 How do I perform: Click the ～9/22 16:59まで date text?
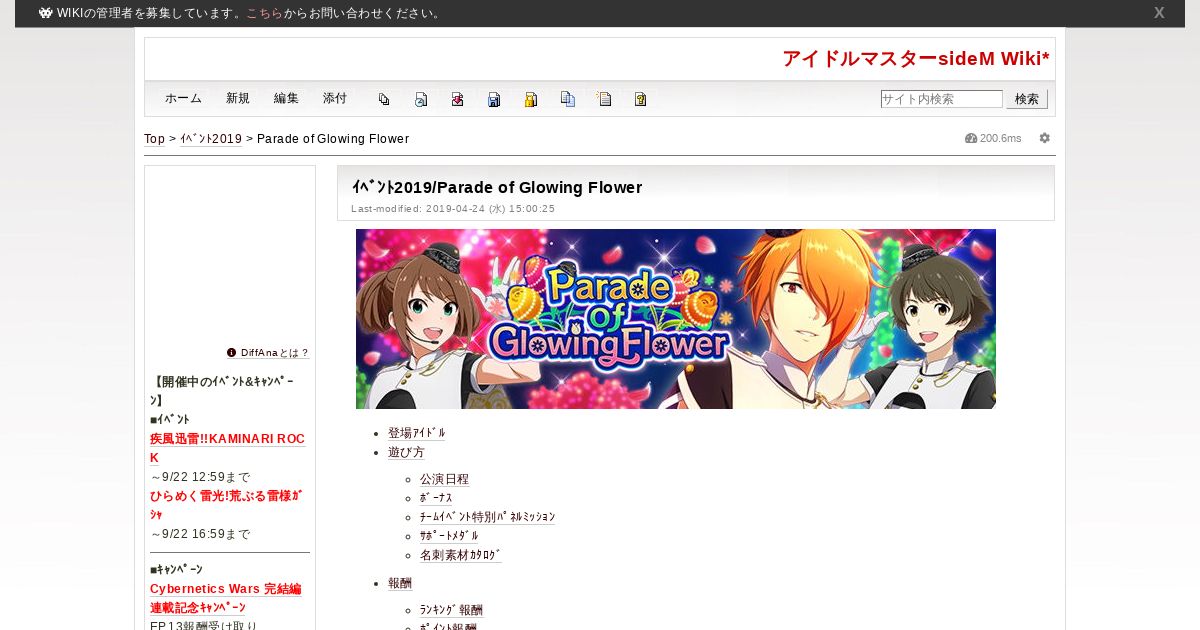click(200, 534)
